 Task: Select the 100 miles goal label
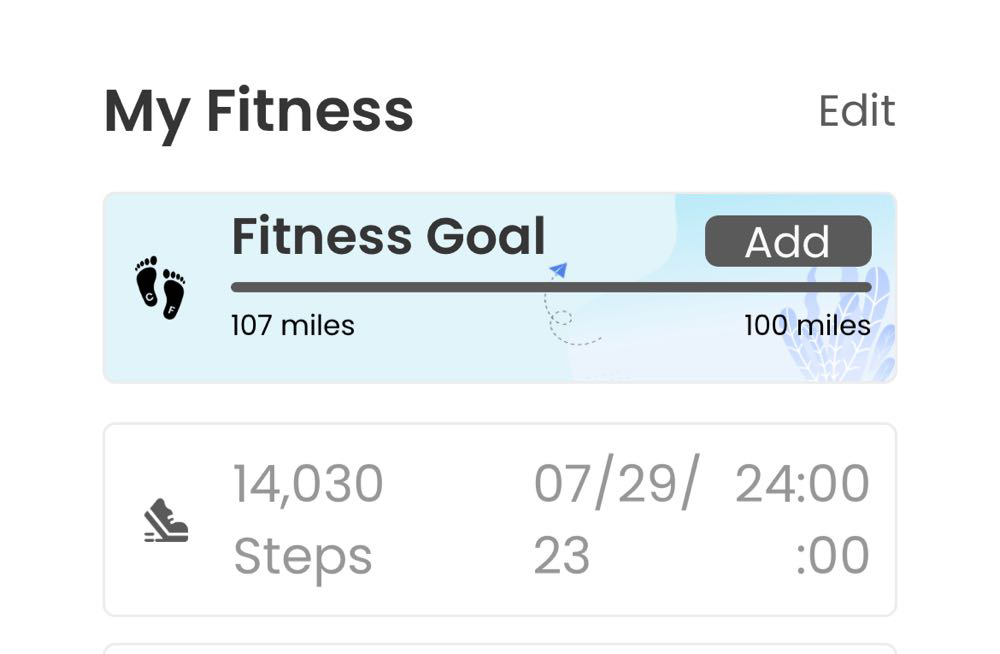pyautogui.click(x=807, y=325)
